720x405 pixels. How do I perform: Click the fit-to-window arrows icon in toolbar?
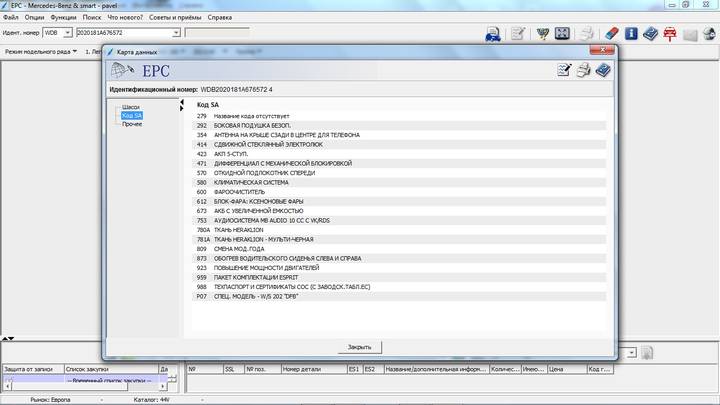(562, 33)
